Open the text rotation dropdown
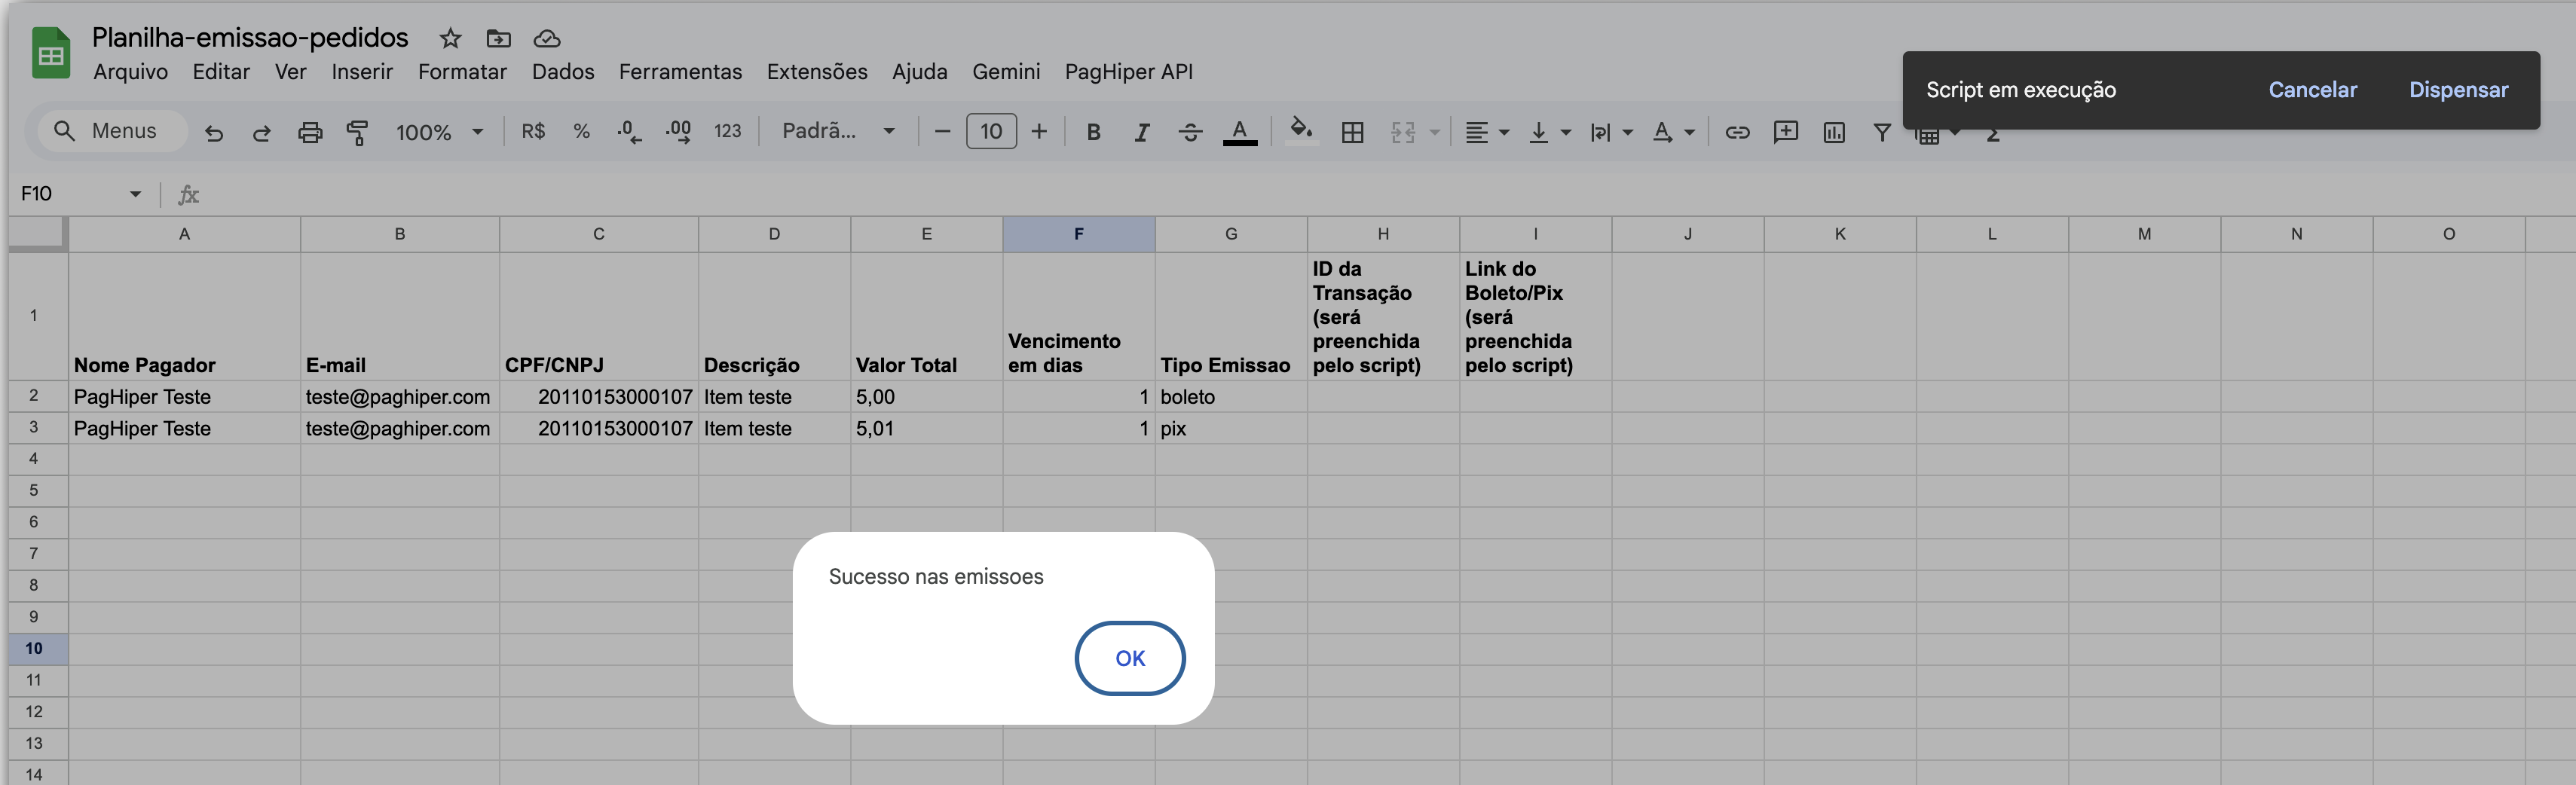Viewport: 2576px width, 785px height. coord(1673,132)
